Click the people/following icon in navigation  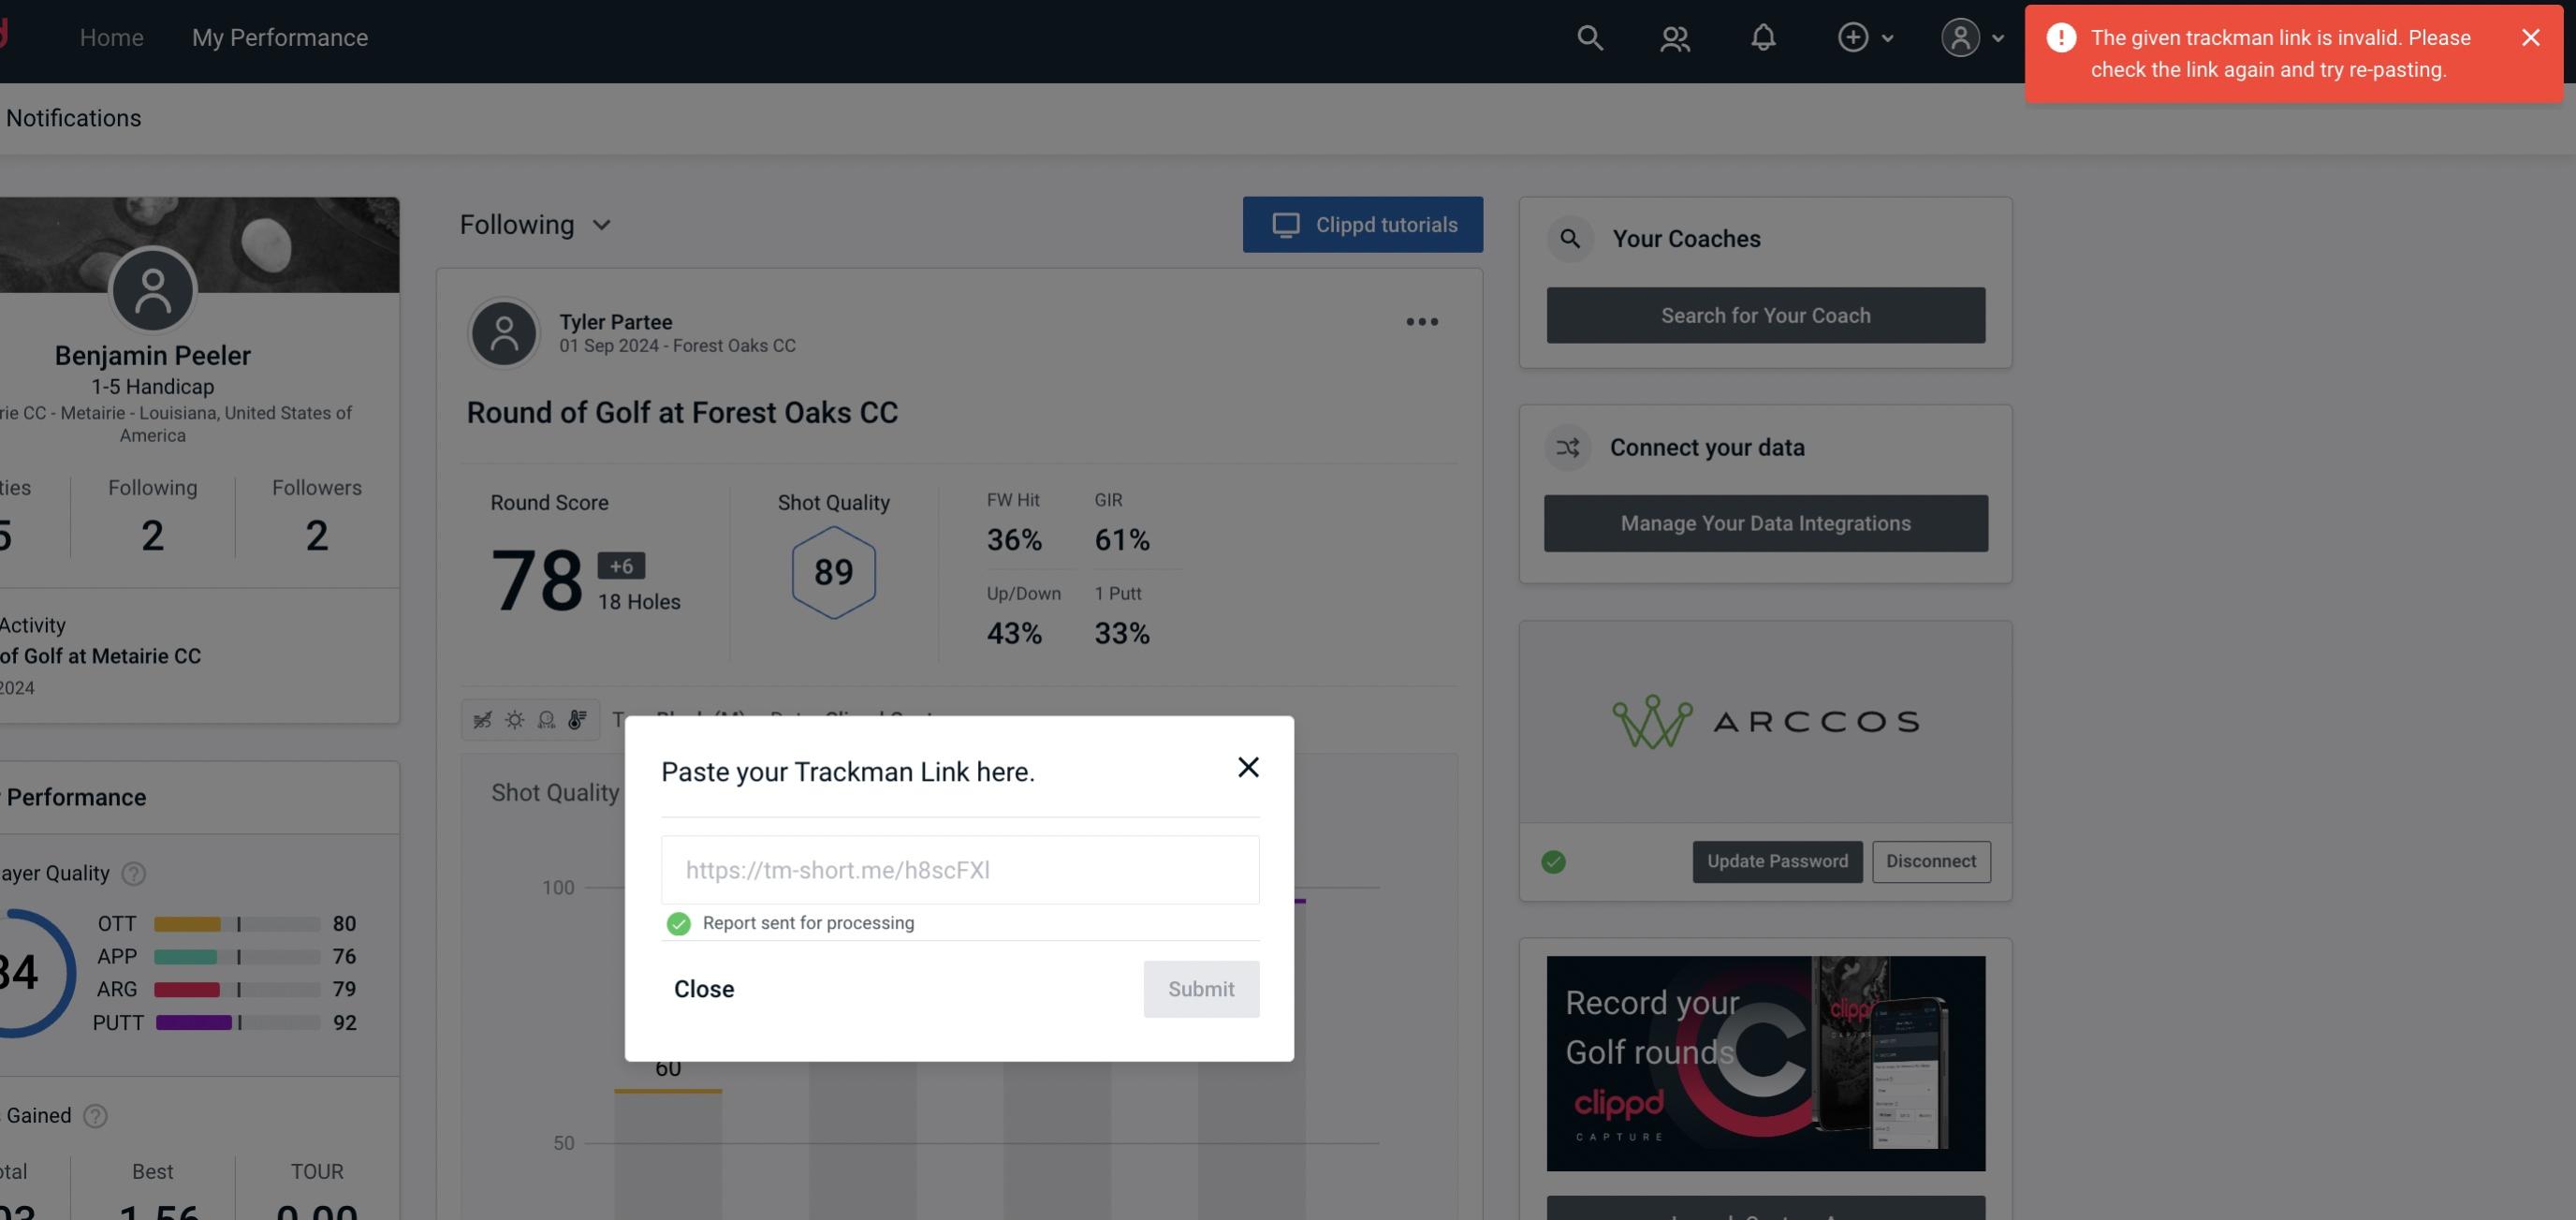(1674, 37)
